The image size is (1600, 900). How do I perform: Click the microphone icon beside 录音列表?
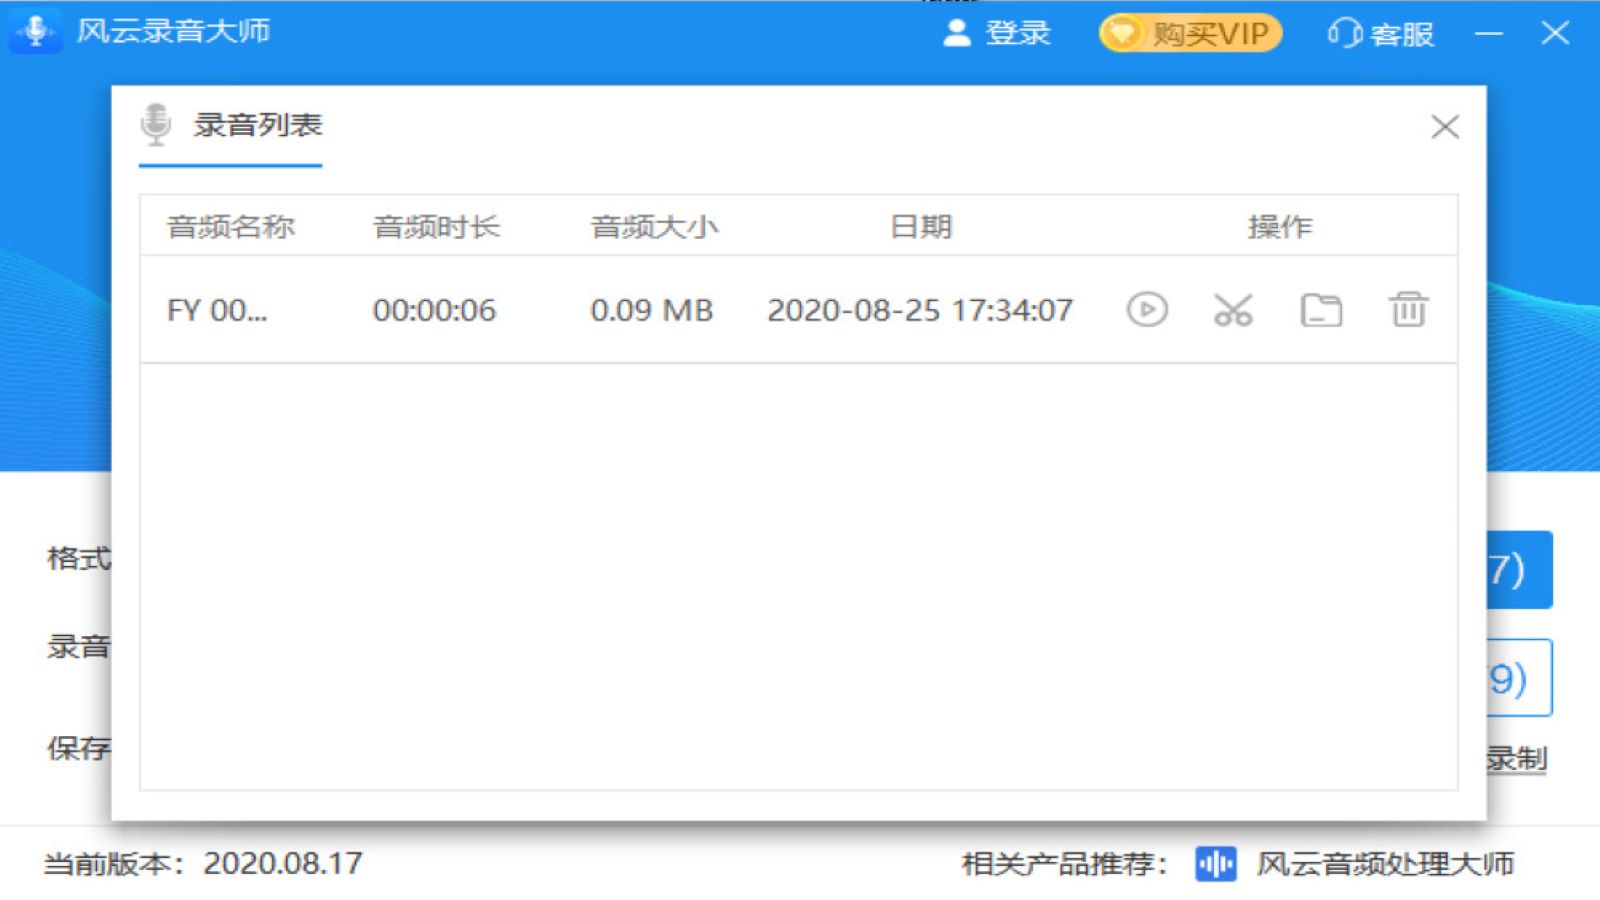coord(156,124)
